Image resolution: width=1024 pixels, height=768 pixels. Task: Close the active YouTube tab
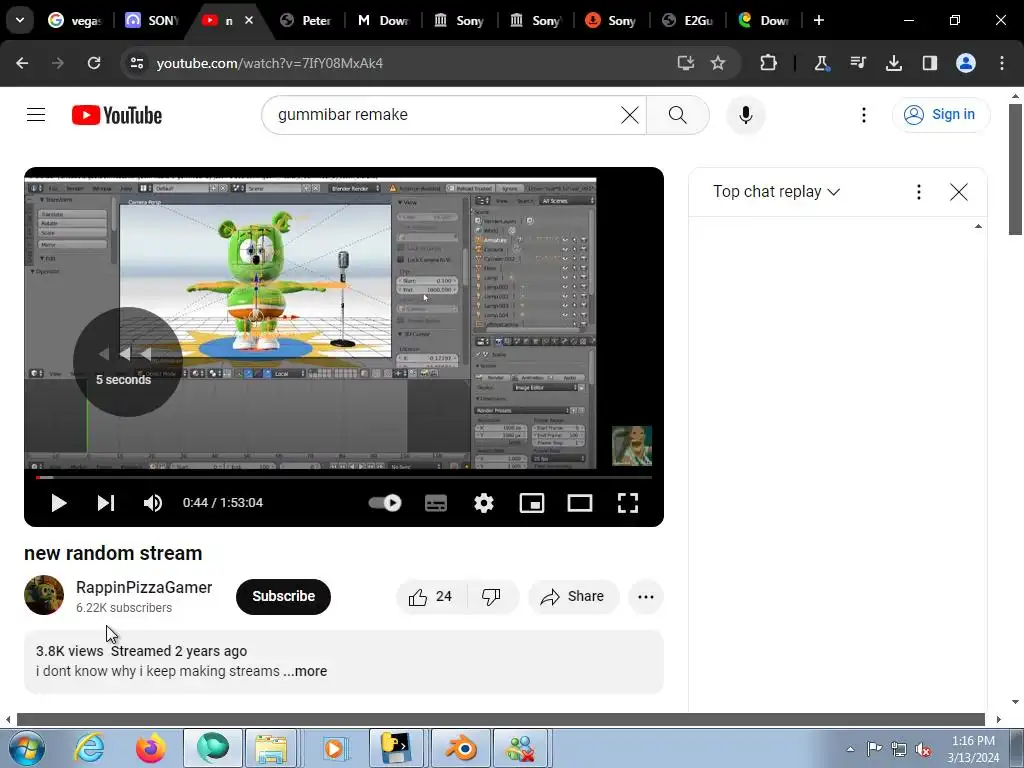(x=249, y=20)
